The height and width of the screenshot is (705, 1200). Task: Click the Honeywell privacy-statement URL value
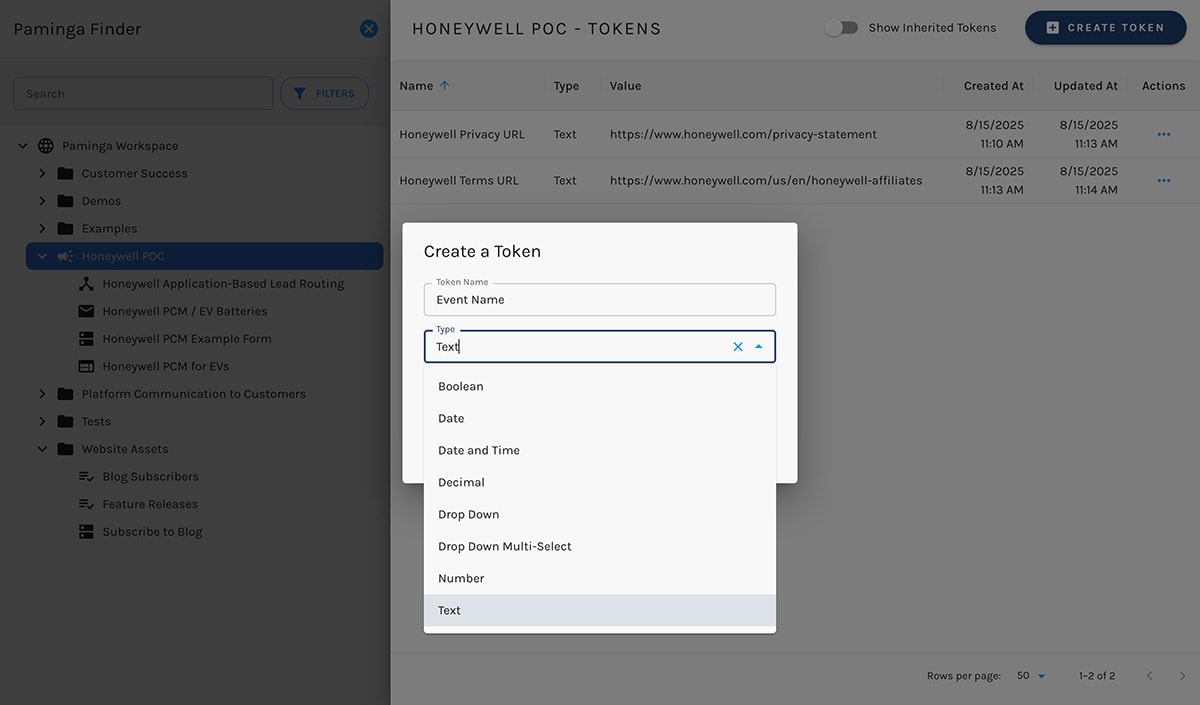coord(743,134)
